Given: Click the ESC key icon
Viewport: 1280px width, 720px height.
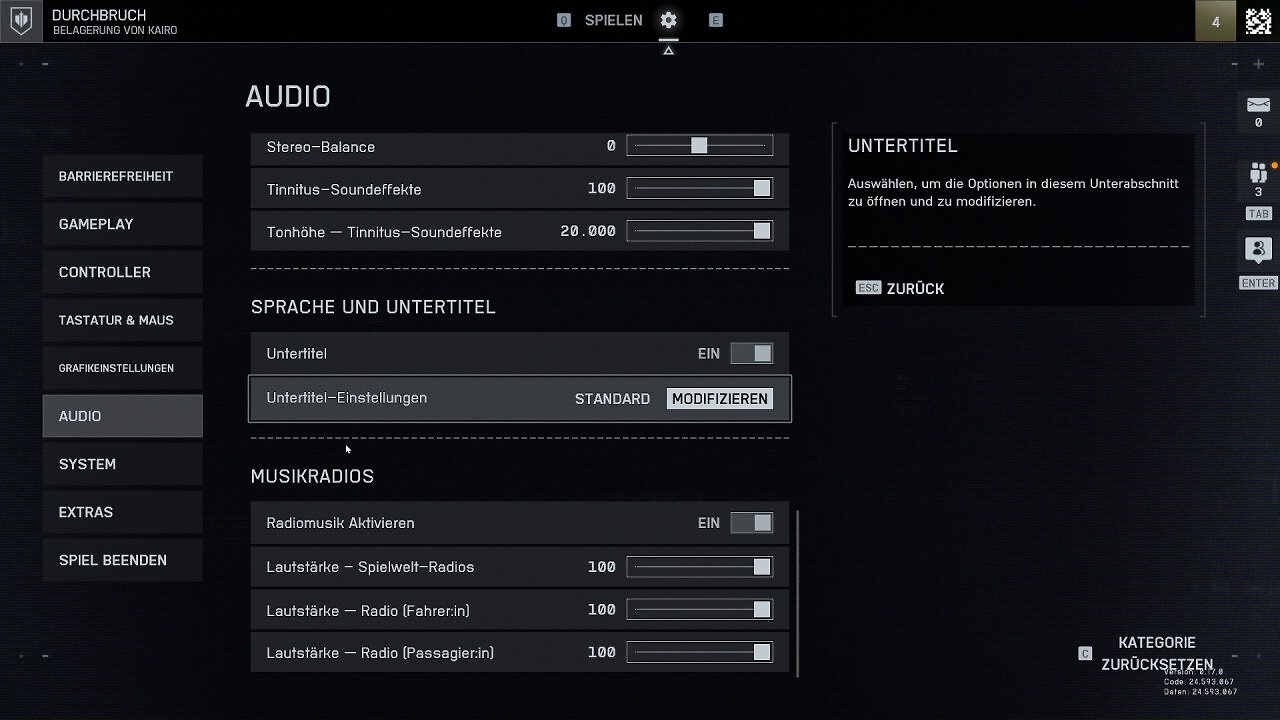Looking at the screenshot, I should [868, 288].
